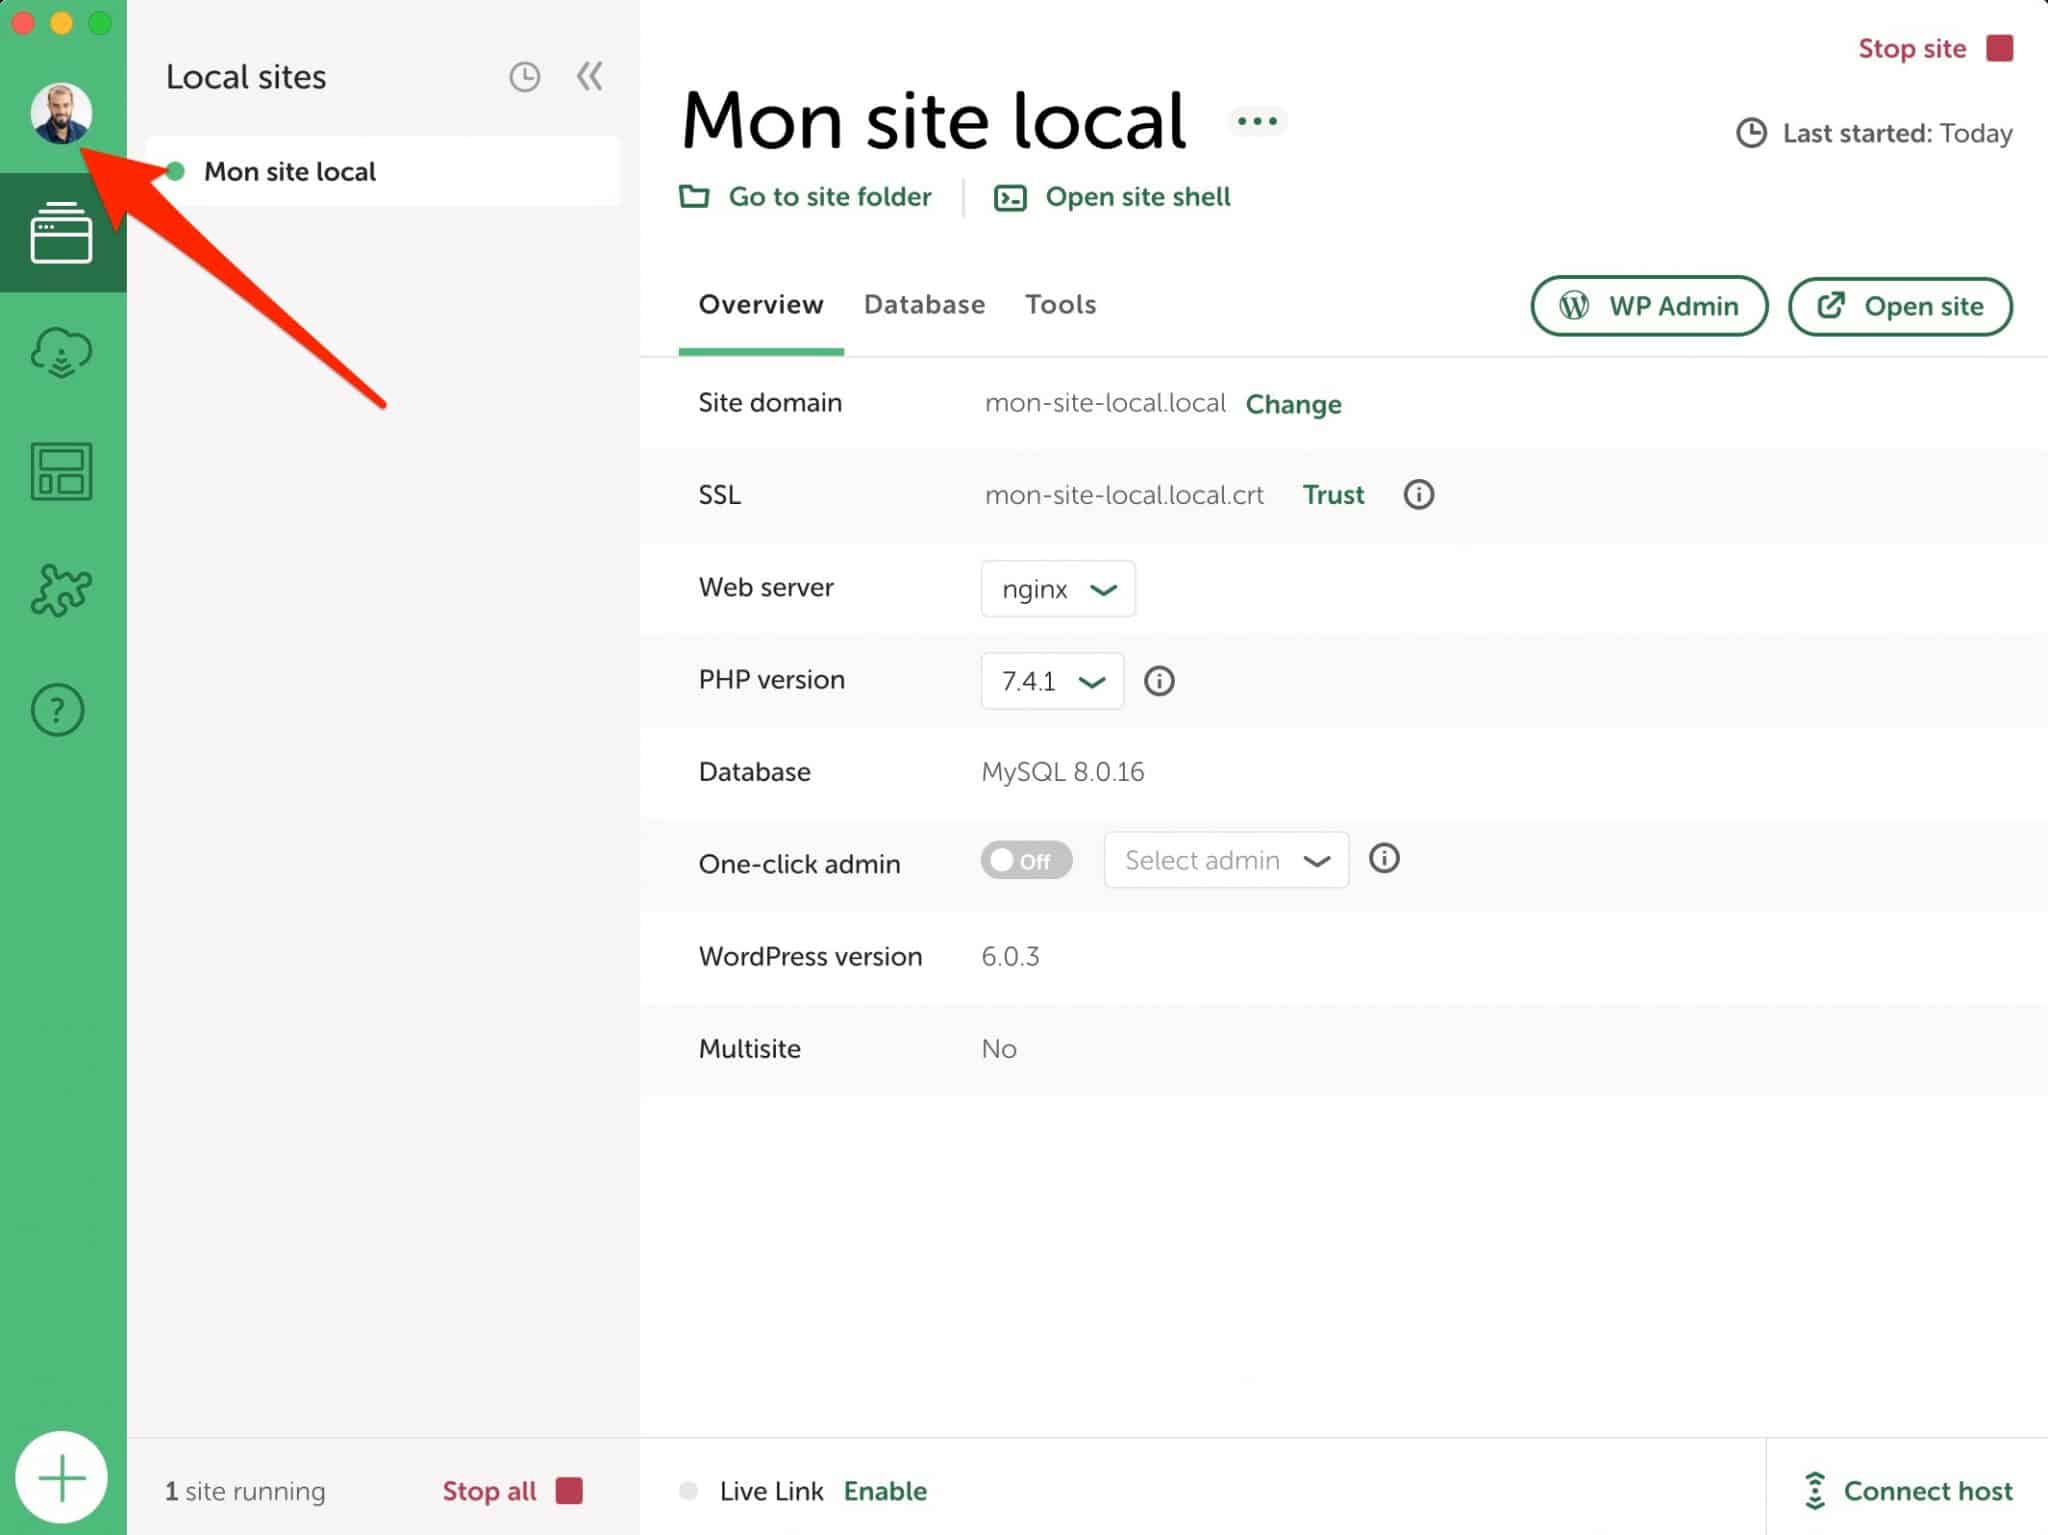The width and height of the screenshot is (2048, 1535).
Task: Click the Stop all text
Action: click(x=489, y=1490)
